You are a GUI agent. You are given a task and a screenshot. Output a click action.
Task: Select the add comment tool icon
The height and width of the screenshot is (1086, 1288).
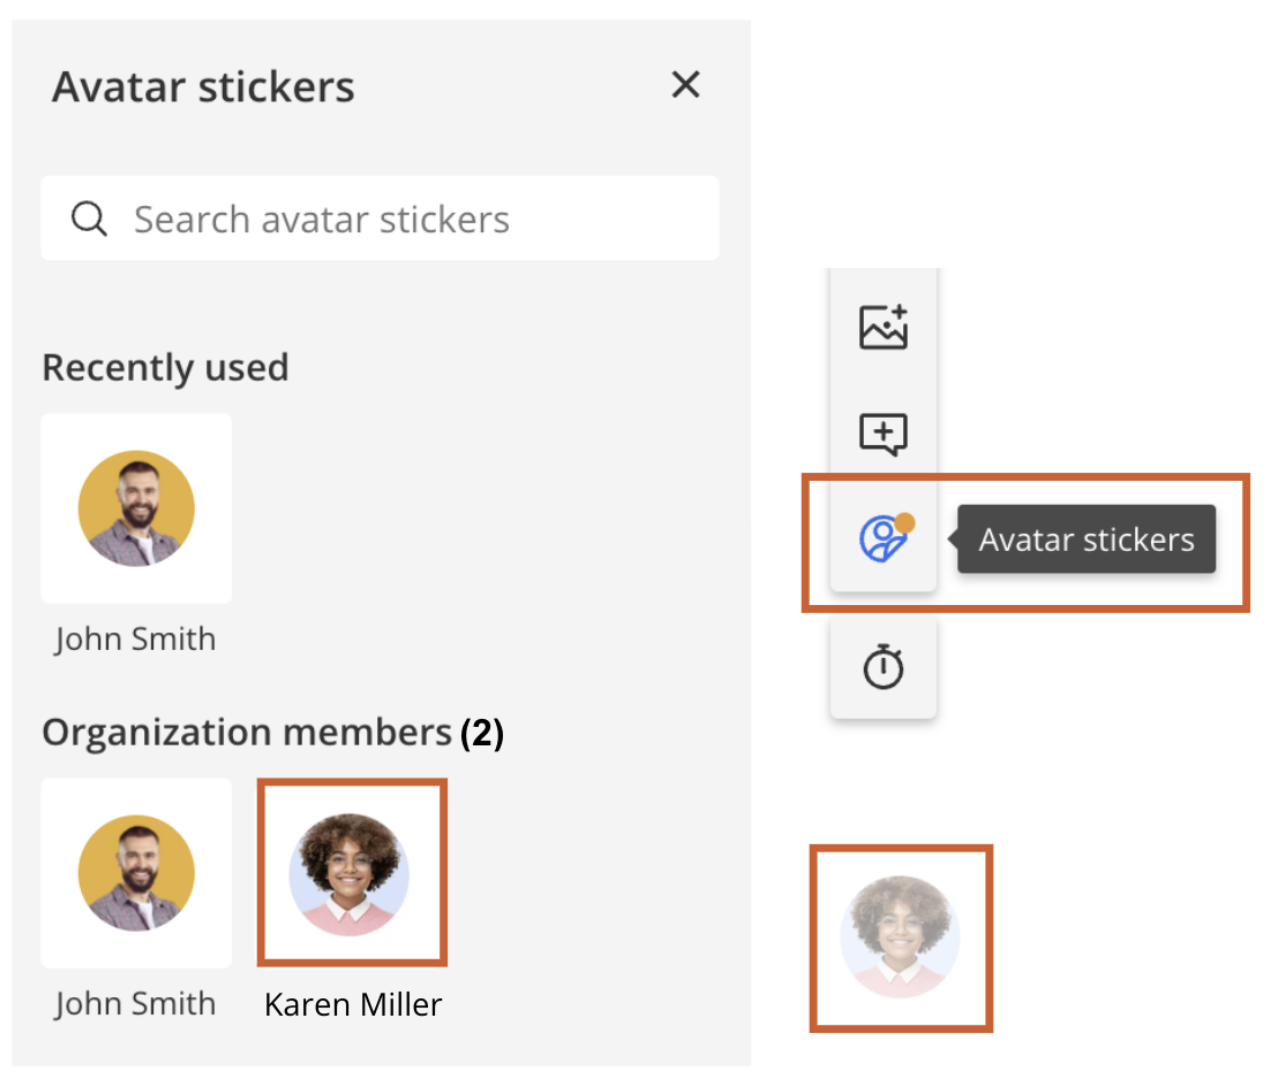tap(883, 434)
